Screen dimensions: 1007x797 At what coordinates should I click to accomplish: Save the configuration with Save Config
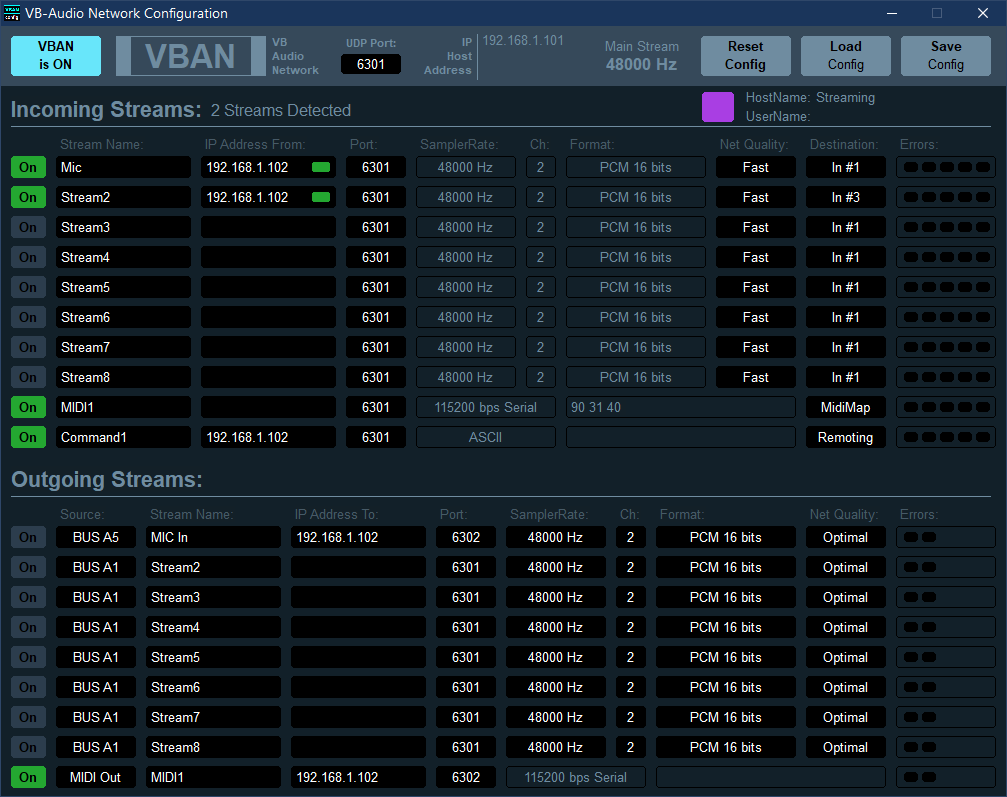[x=945, y=56]
